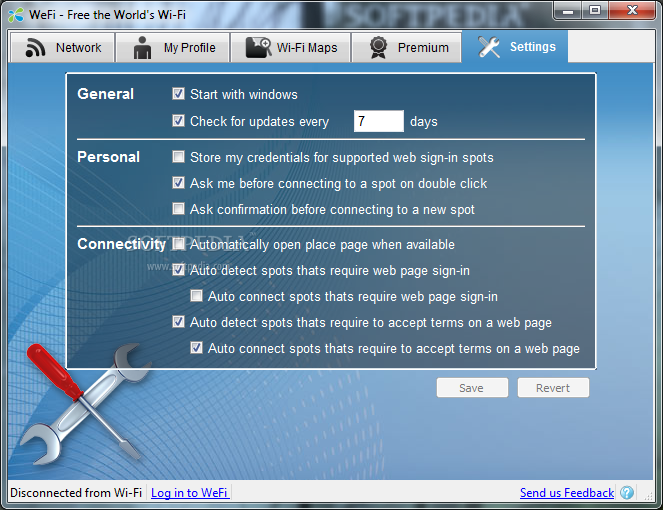This screenshot has width=663, height=510.
Task: Click the window resize grip corner
Action: [648, 495]
